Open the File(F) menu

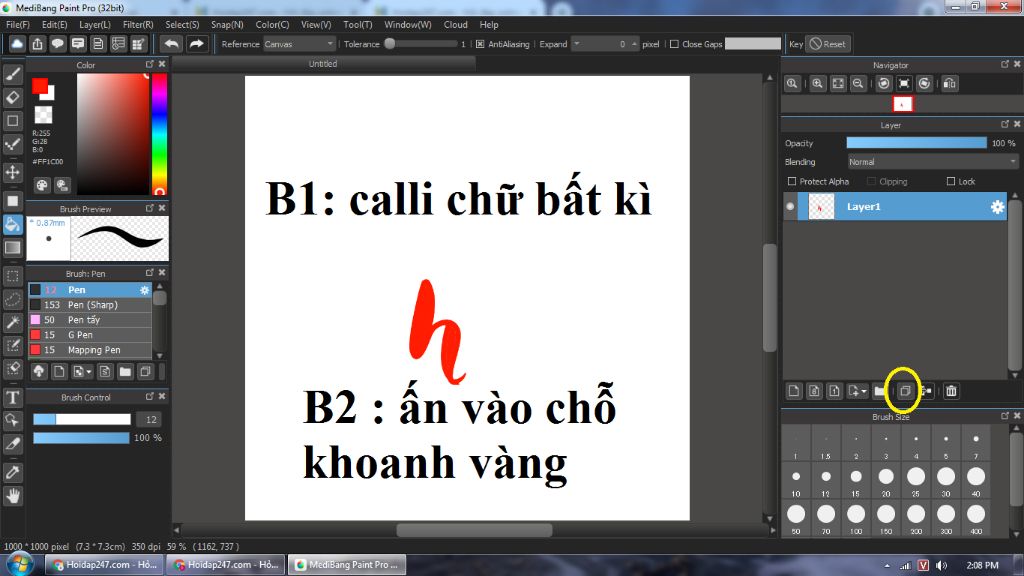(x=18, y=24)
